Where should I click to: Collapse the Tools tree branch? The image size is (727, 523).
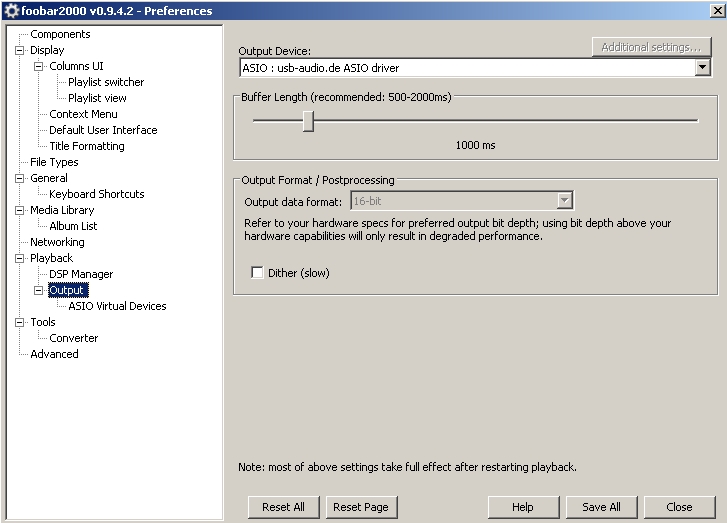point(19,322)
